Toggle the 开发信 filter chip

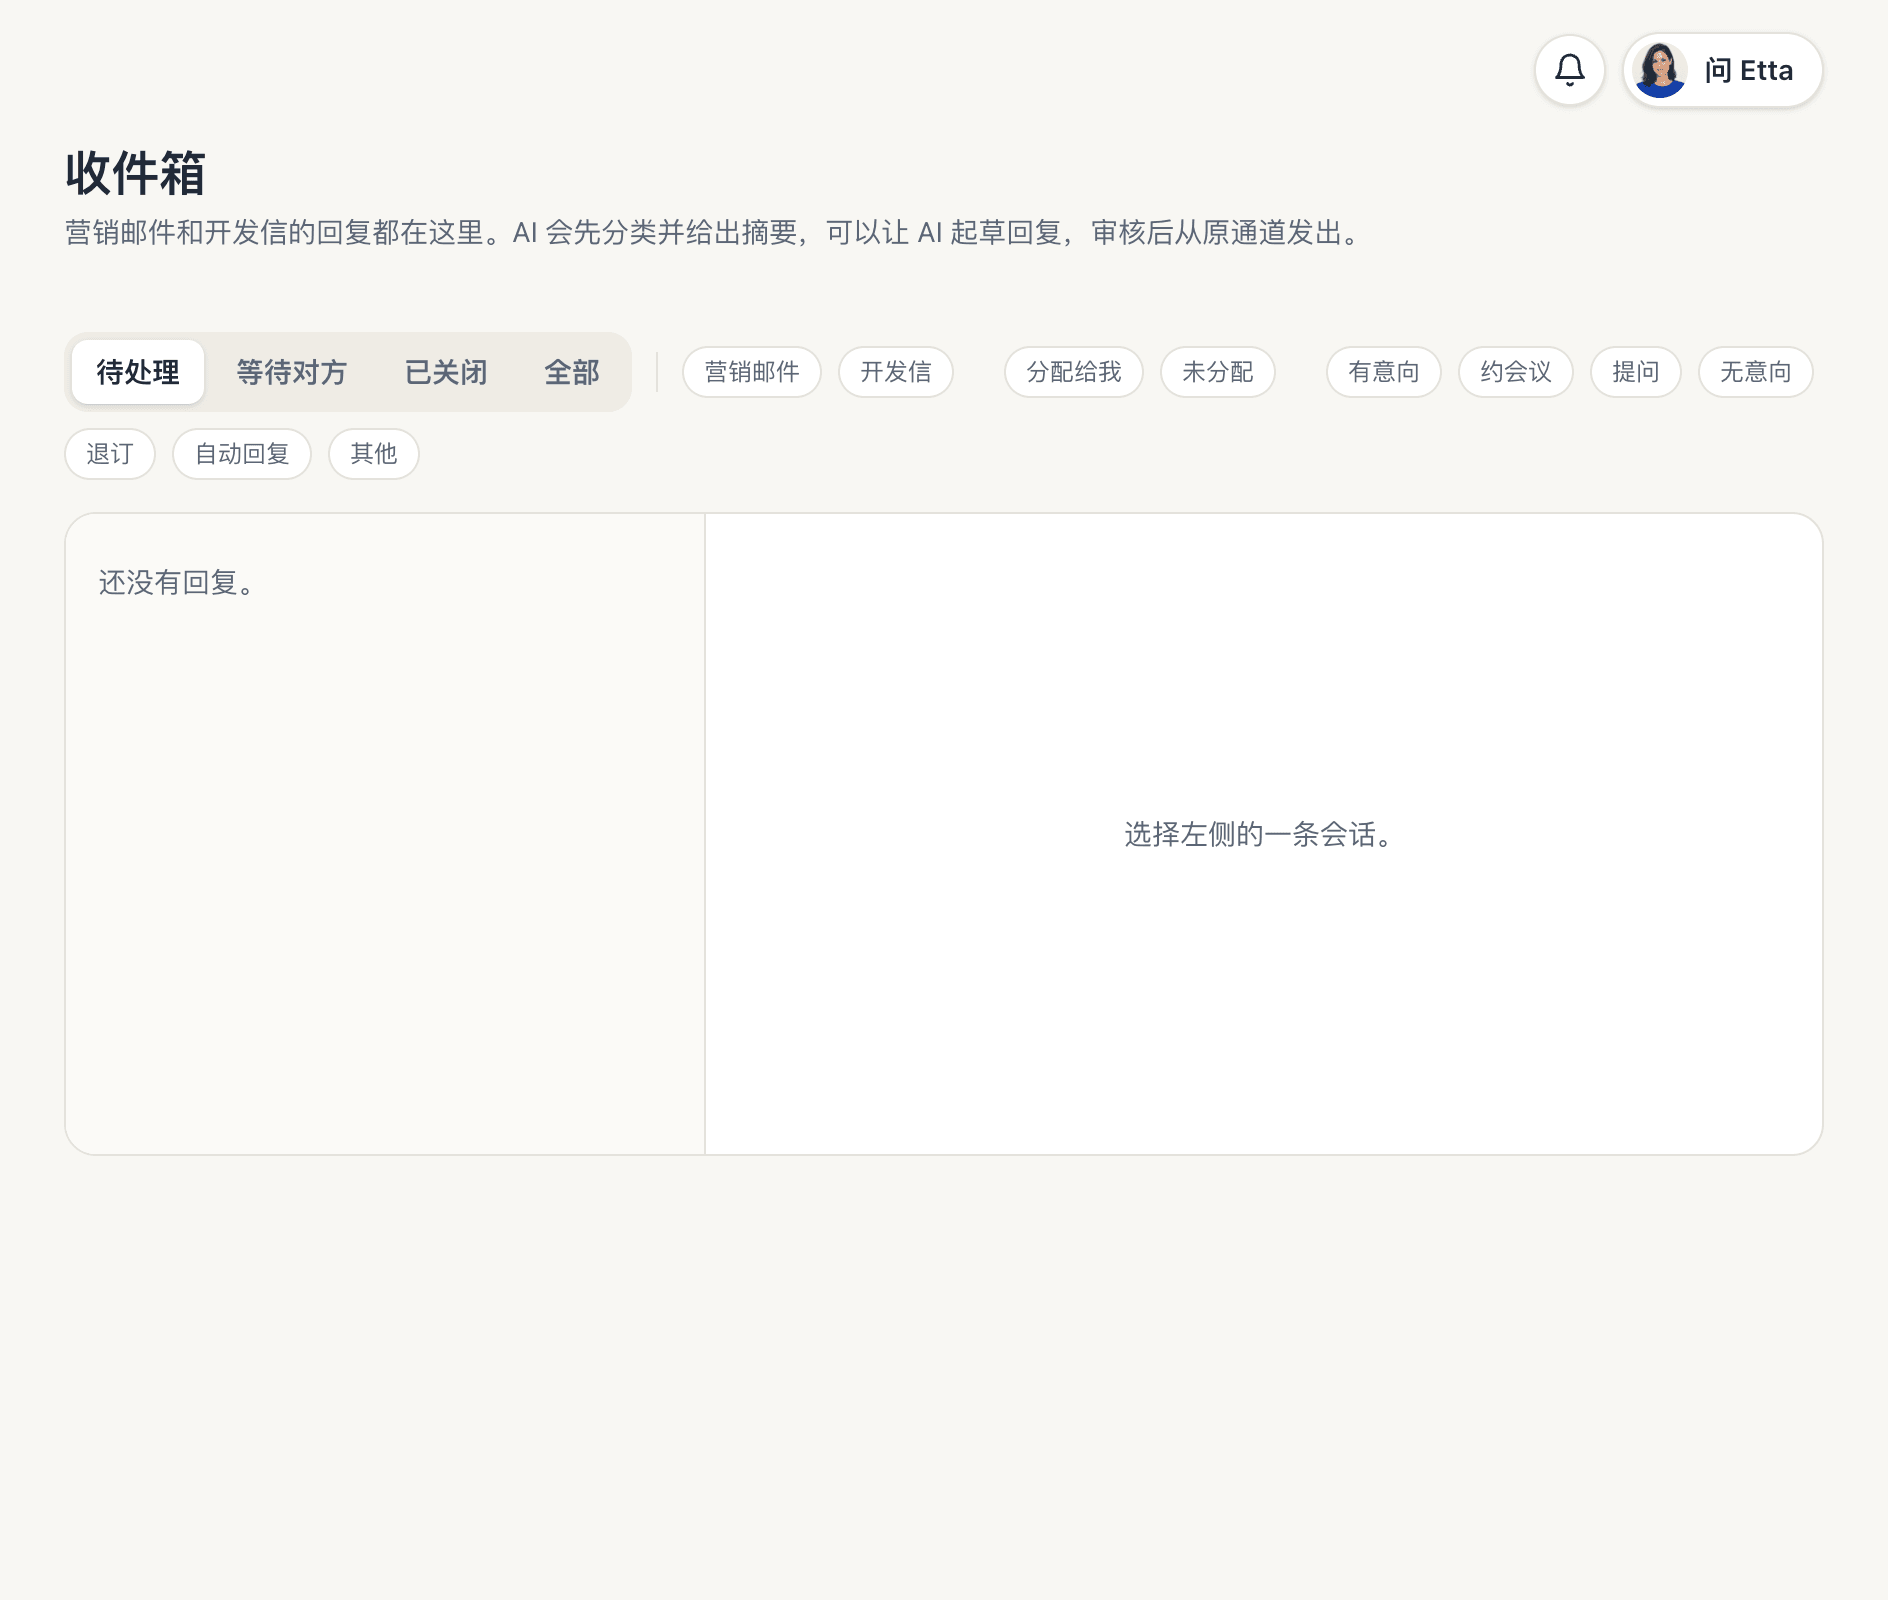896,372
